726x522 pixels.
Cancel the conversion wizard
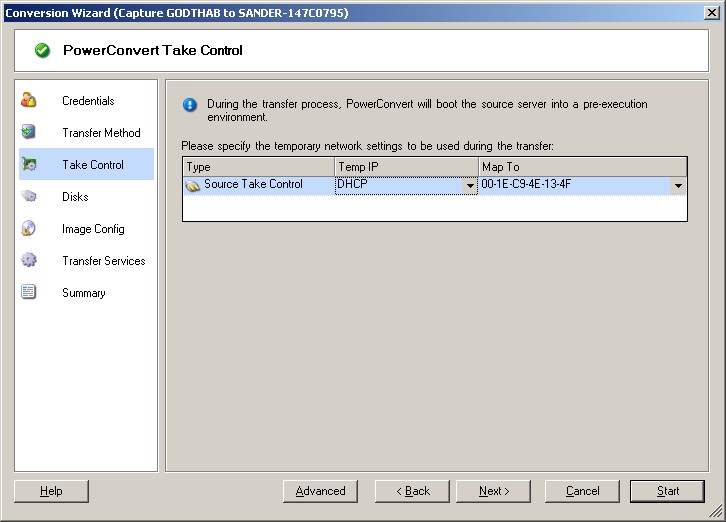[582, 491]
